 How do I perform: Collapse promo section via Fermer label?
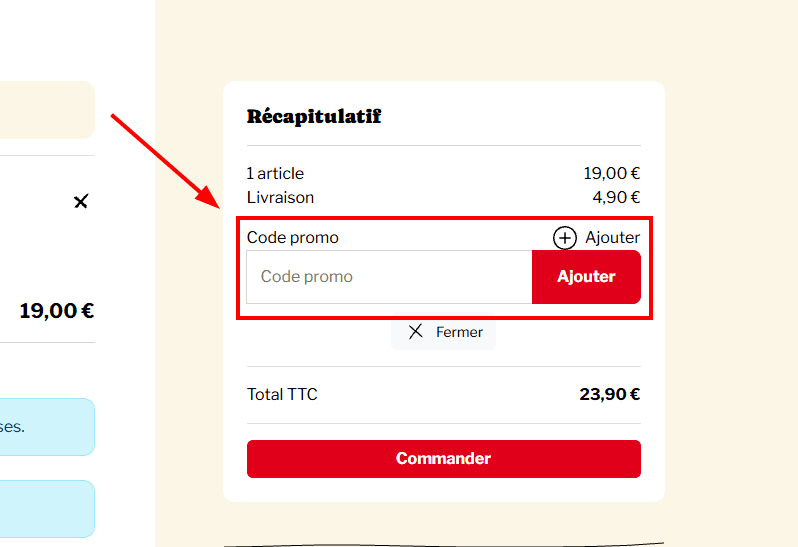[459, 332]
